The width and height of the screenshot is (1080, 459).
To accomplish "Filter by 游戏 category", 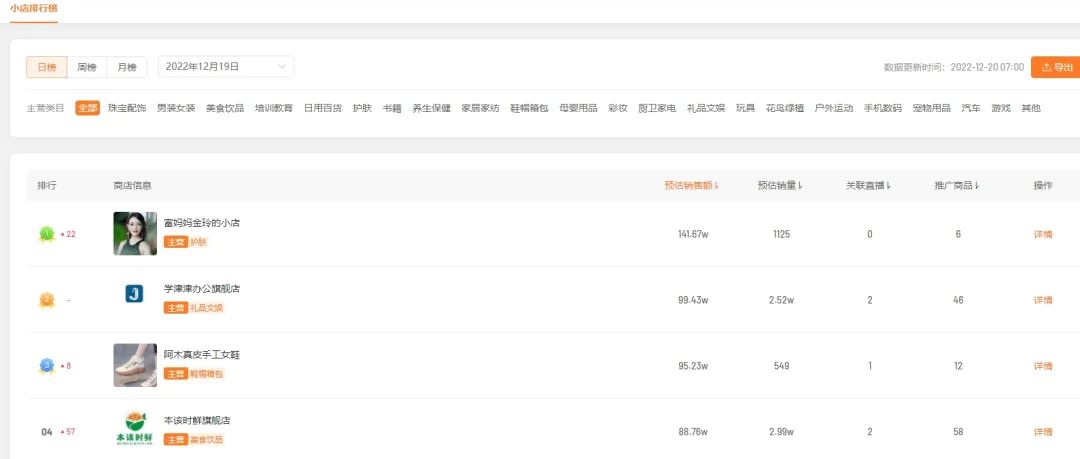I will [1001, 108].
